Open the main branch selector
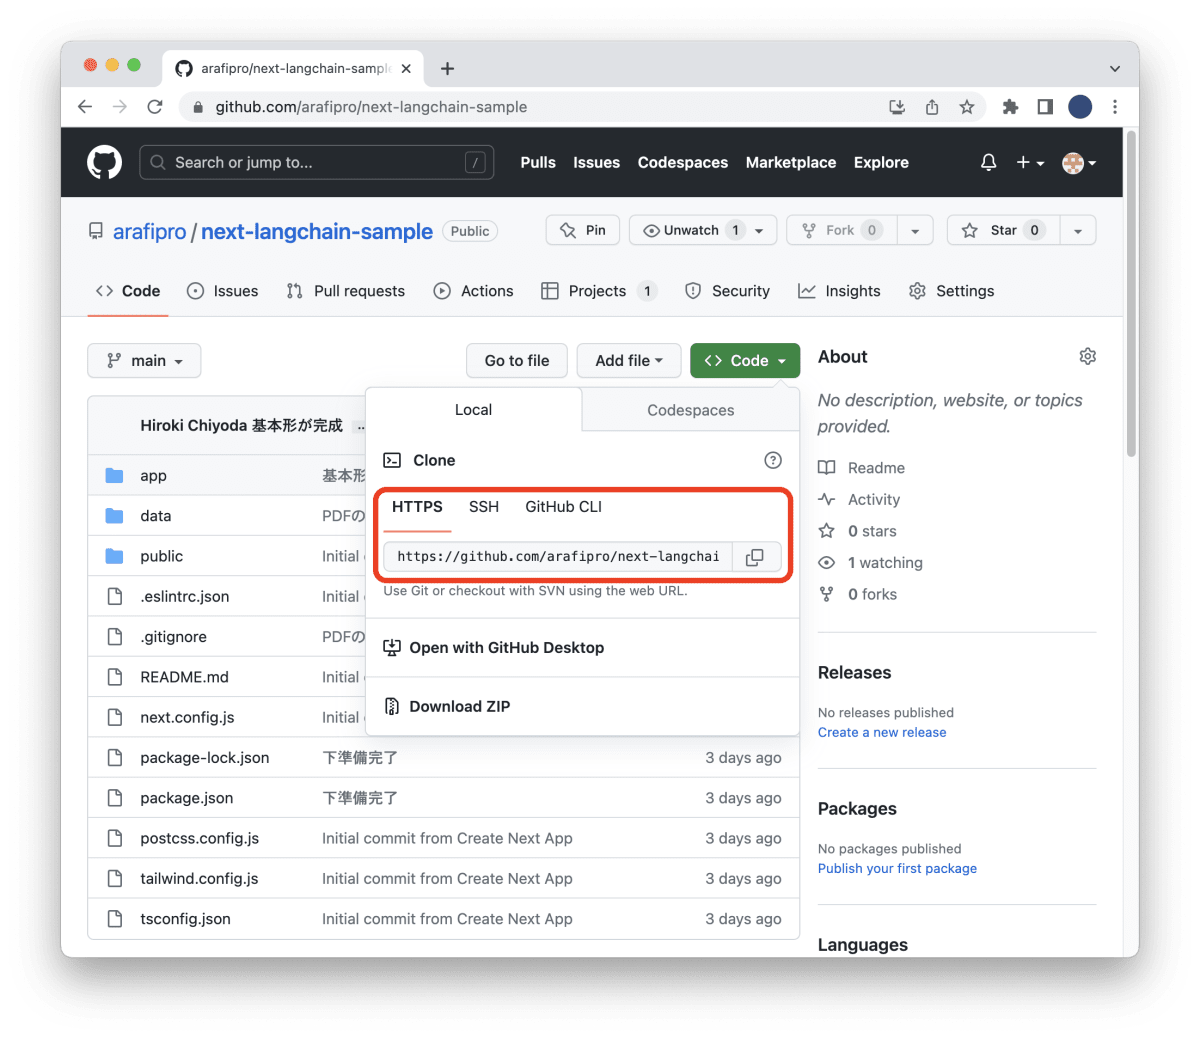Screen dimensions: 1200x1038 pos(144,361)
